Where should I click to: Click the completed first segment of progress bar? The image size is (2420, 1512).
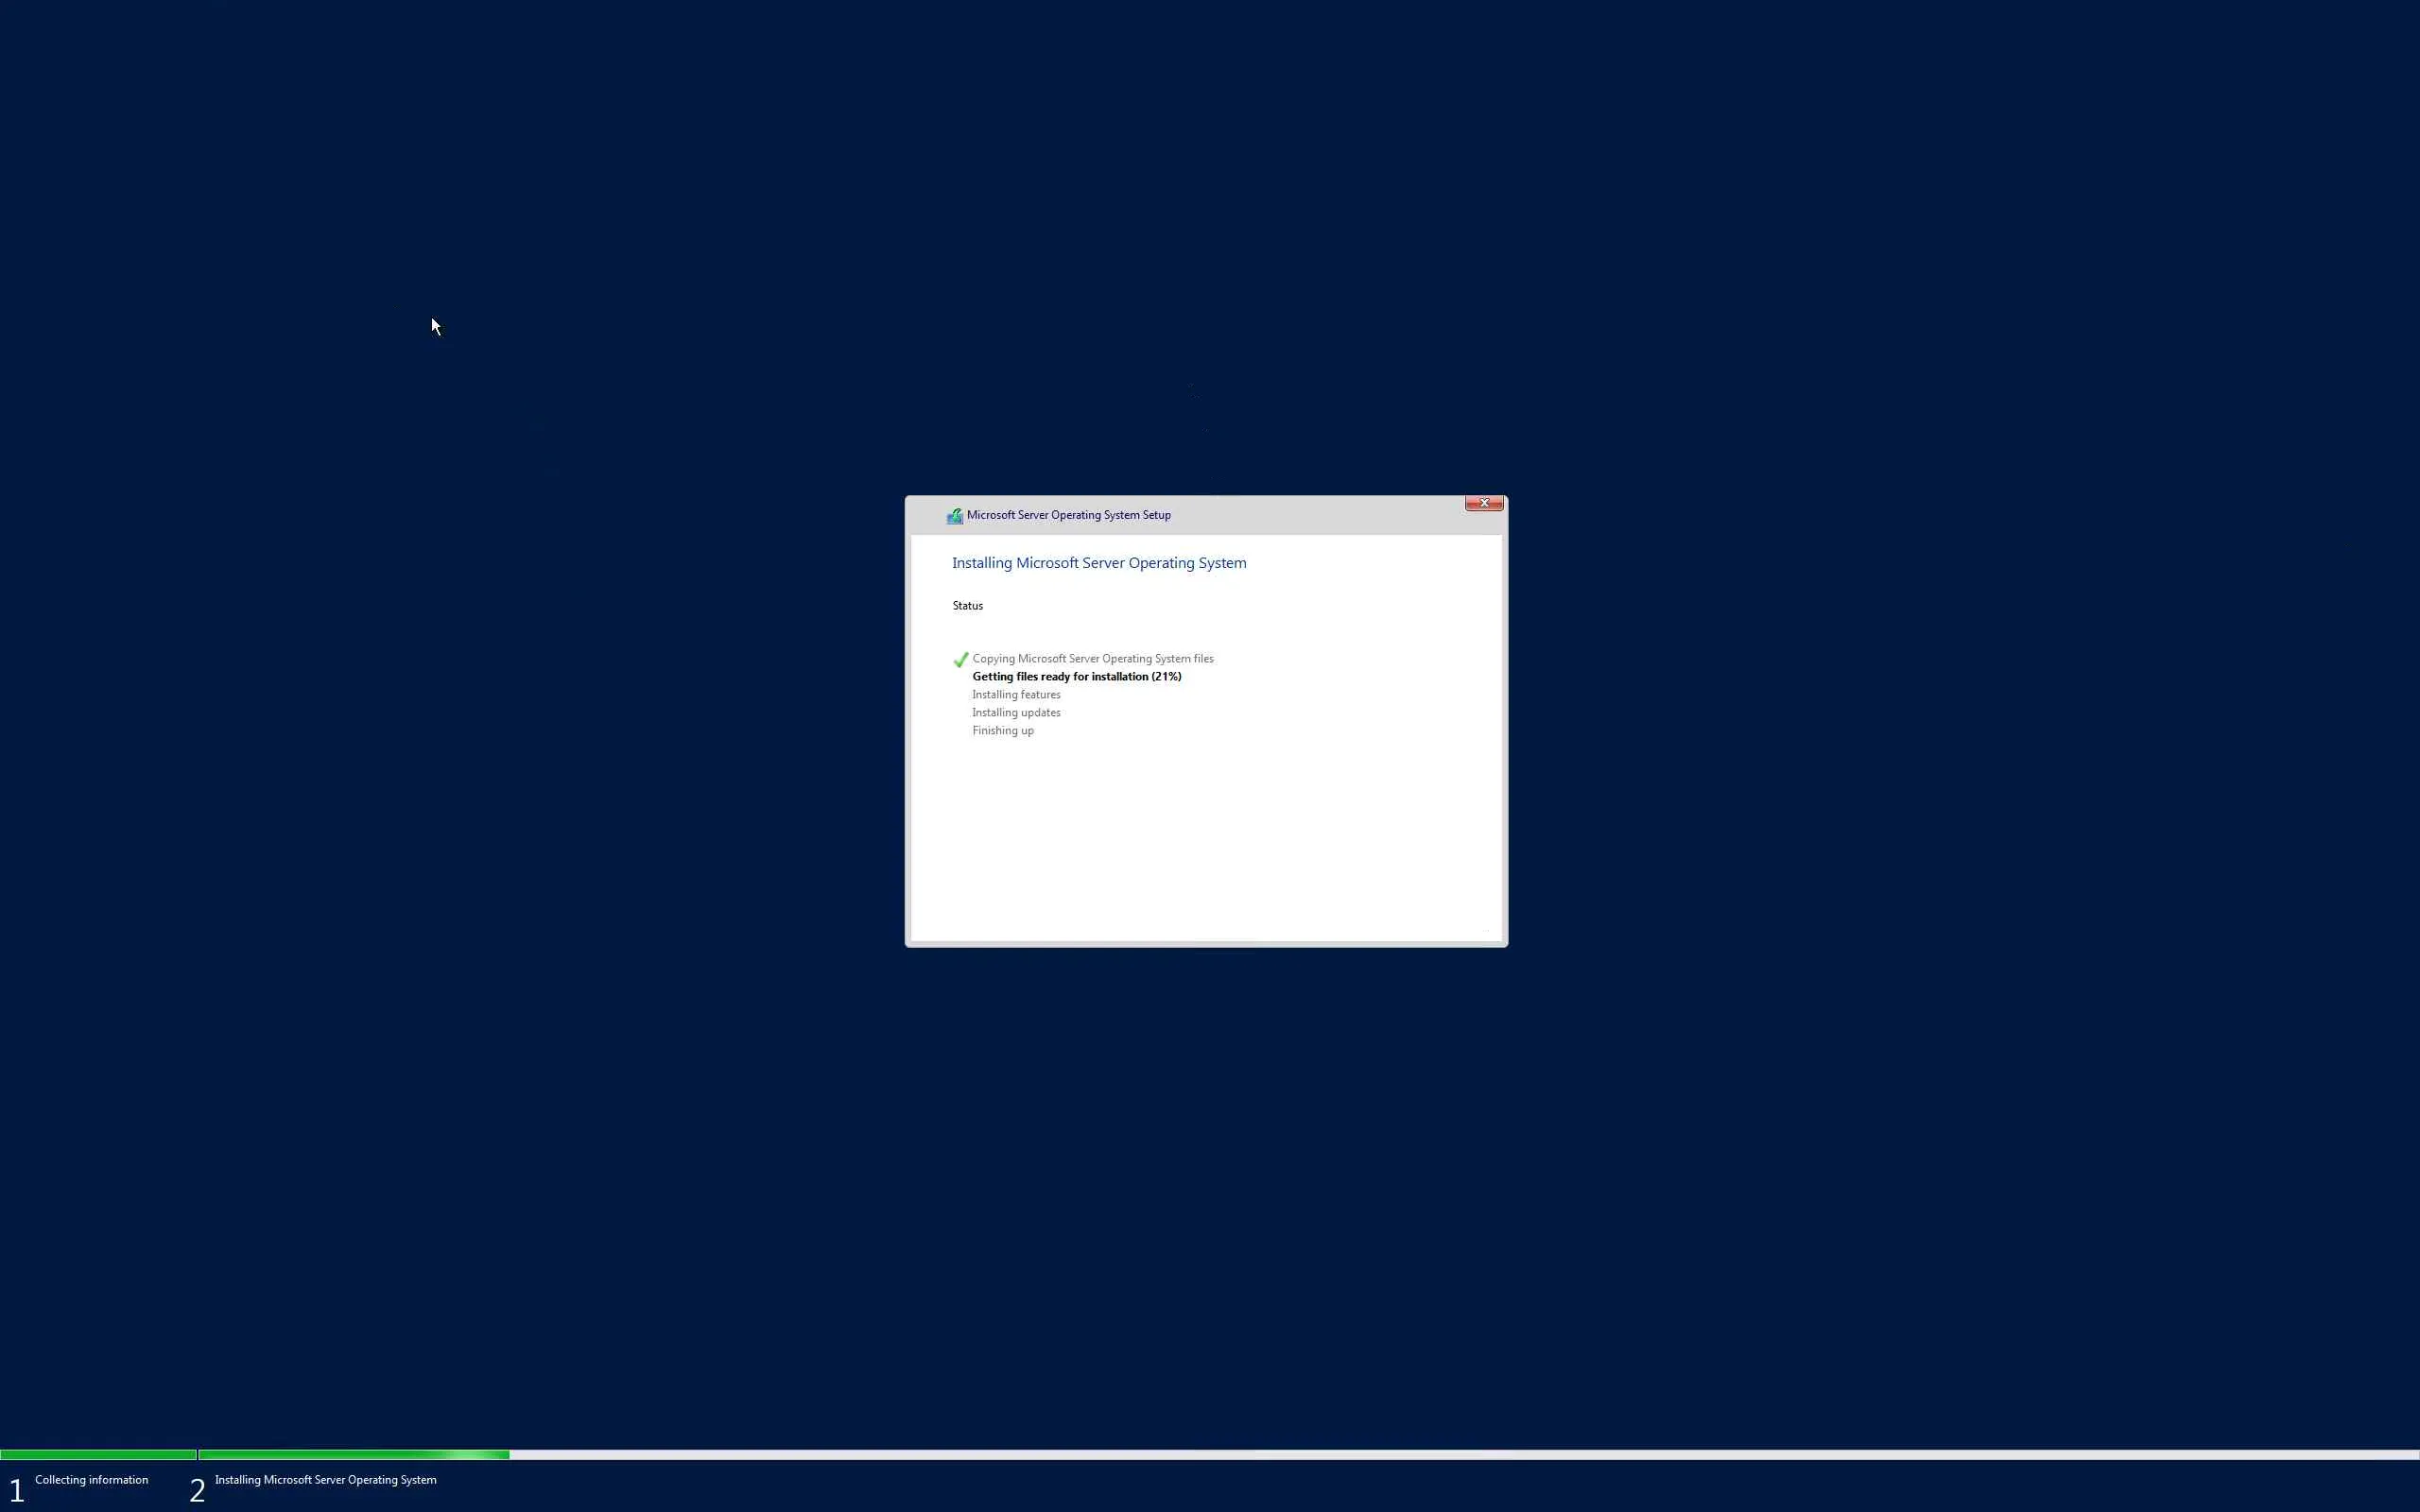coord(98,1454)
